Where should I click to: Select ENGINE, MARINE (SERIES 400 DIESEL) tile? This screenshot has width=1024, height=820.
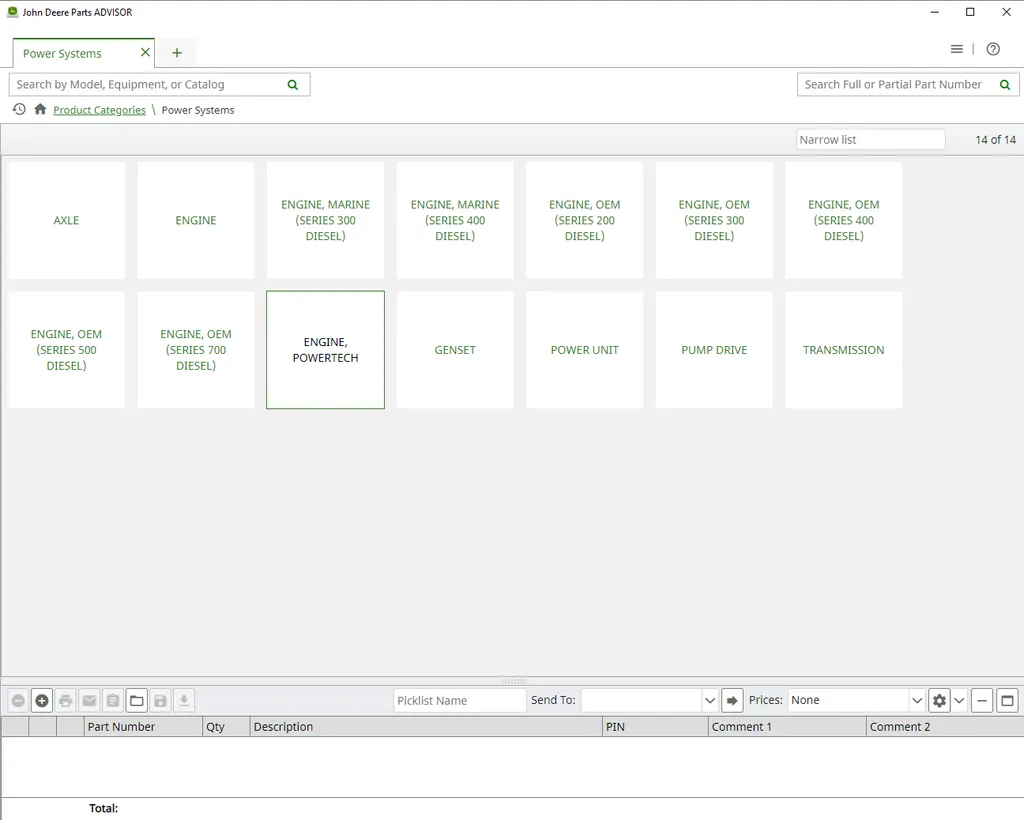pos(455,220)
